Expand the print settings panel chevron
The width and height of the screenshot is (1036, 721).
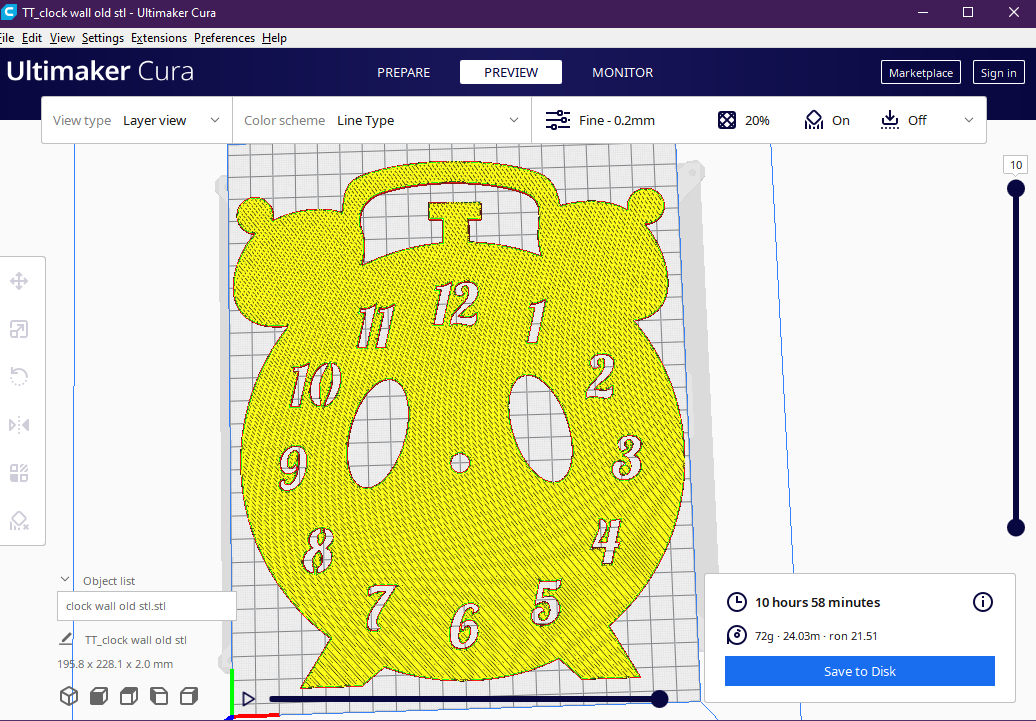969,120
